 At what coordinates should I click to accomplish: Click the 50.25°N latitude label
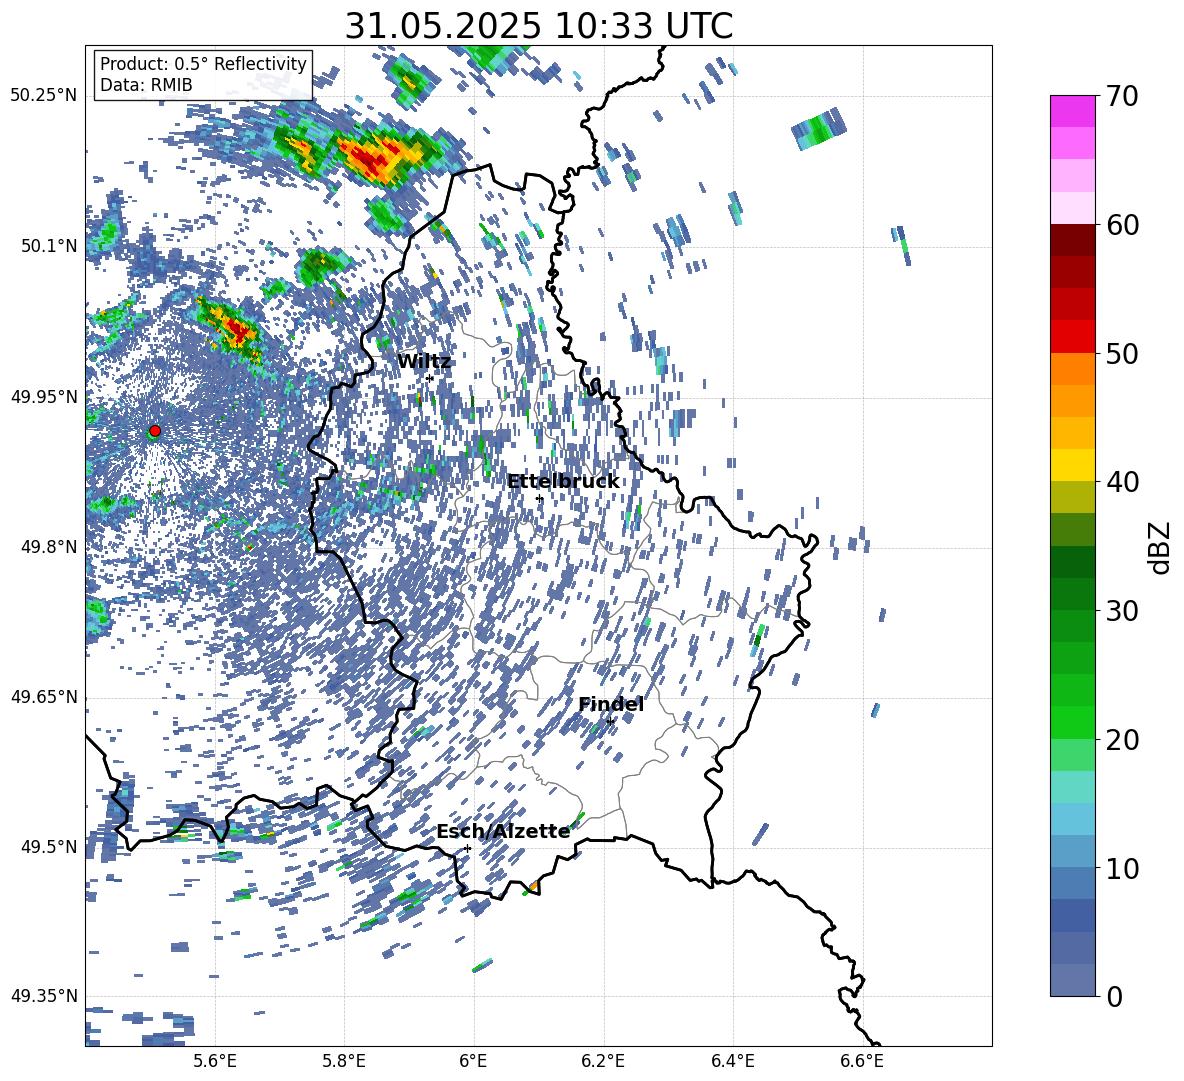tap(44, 96)
